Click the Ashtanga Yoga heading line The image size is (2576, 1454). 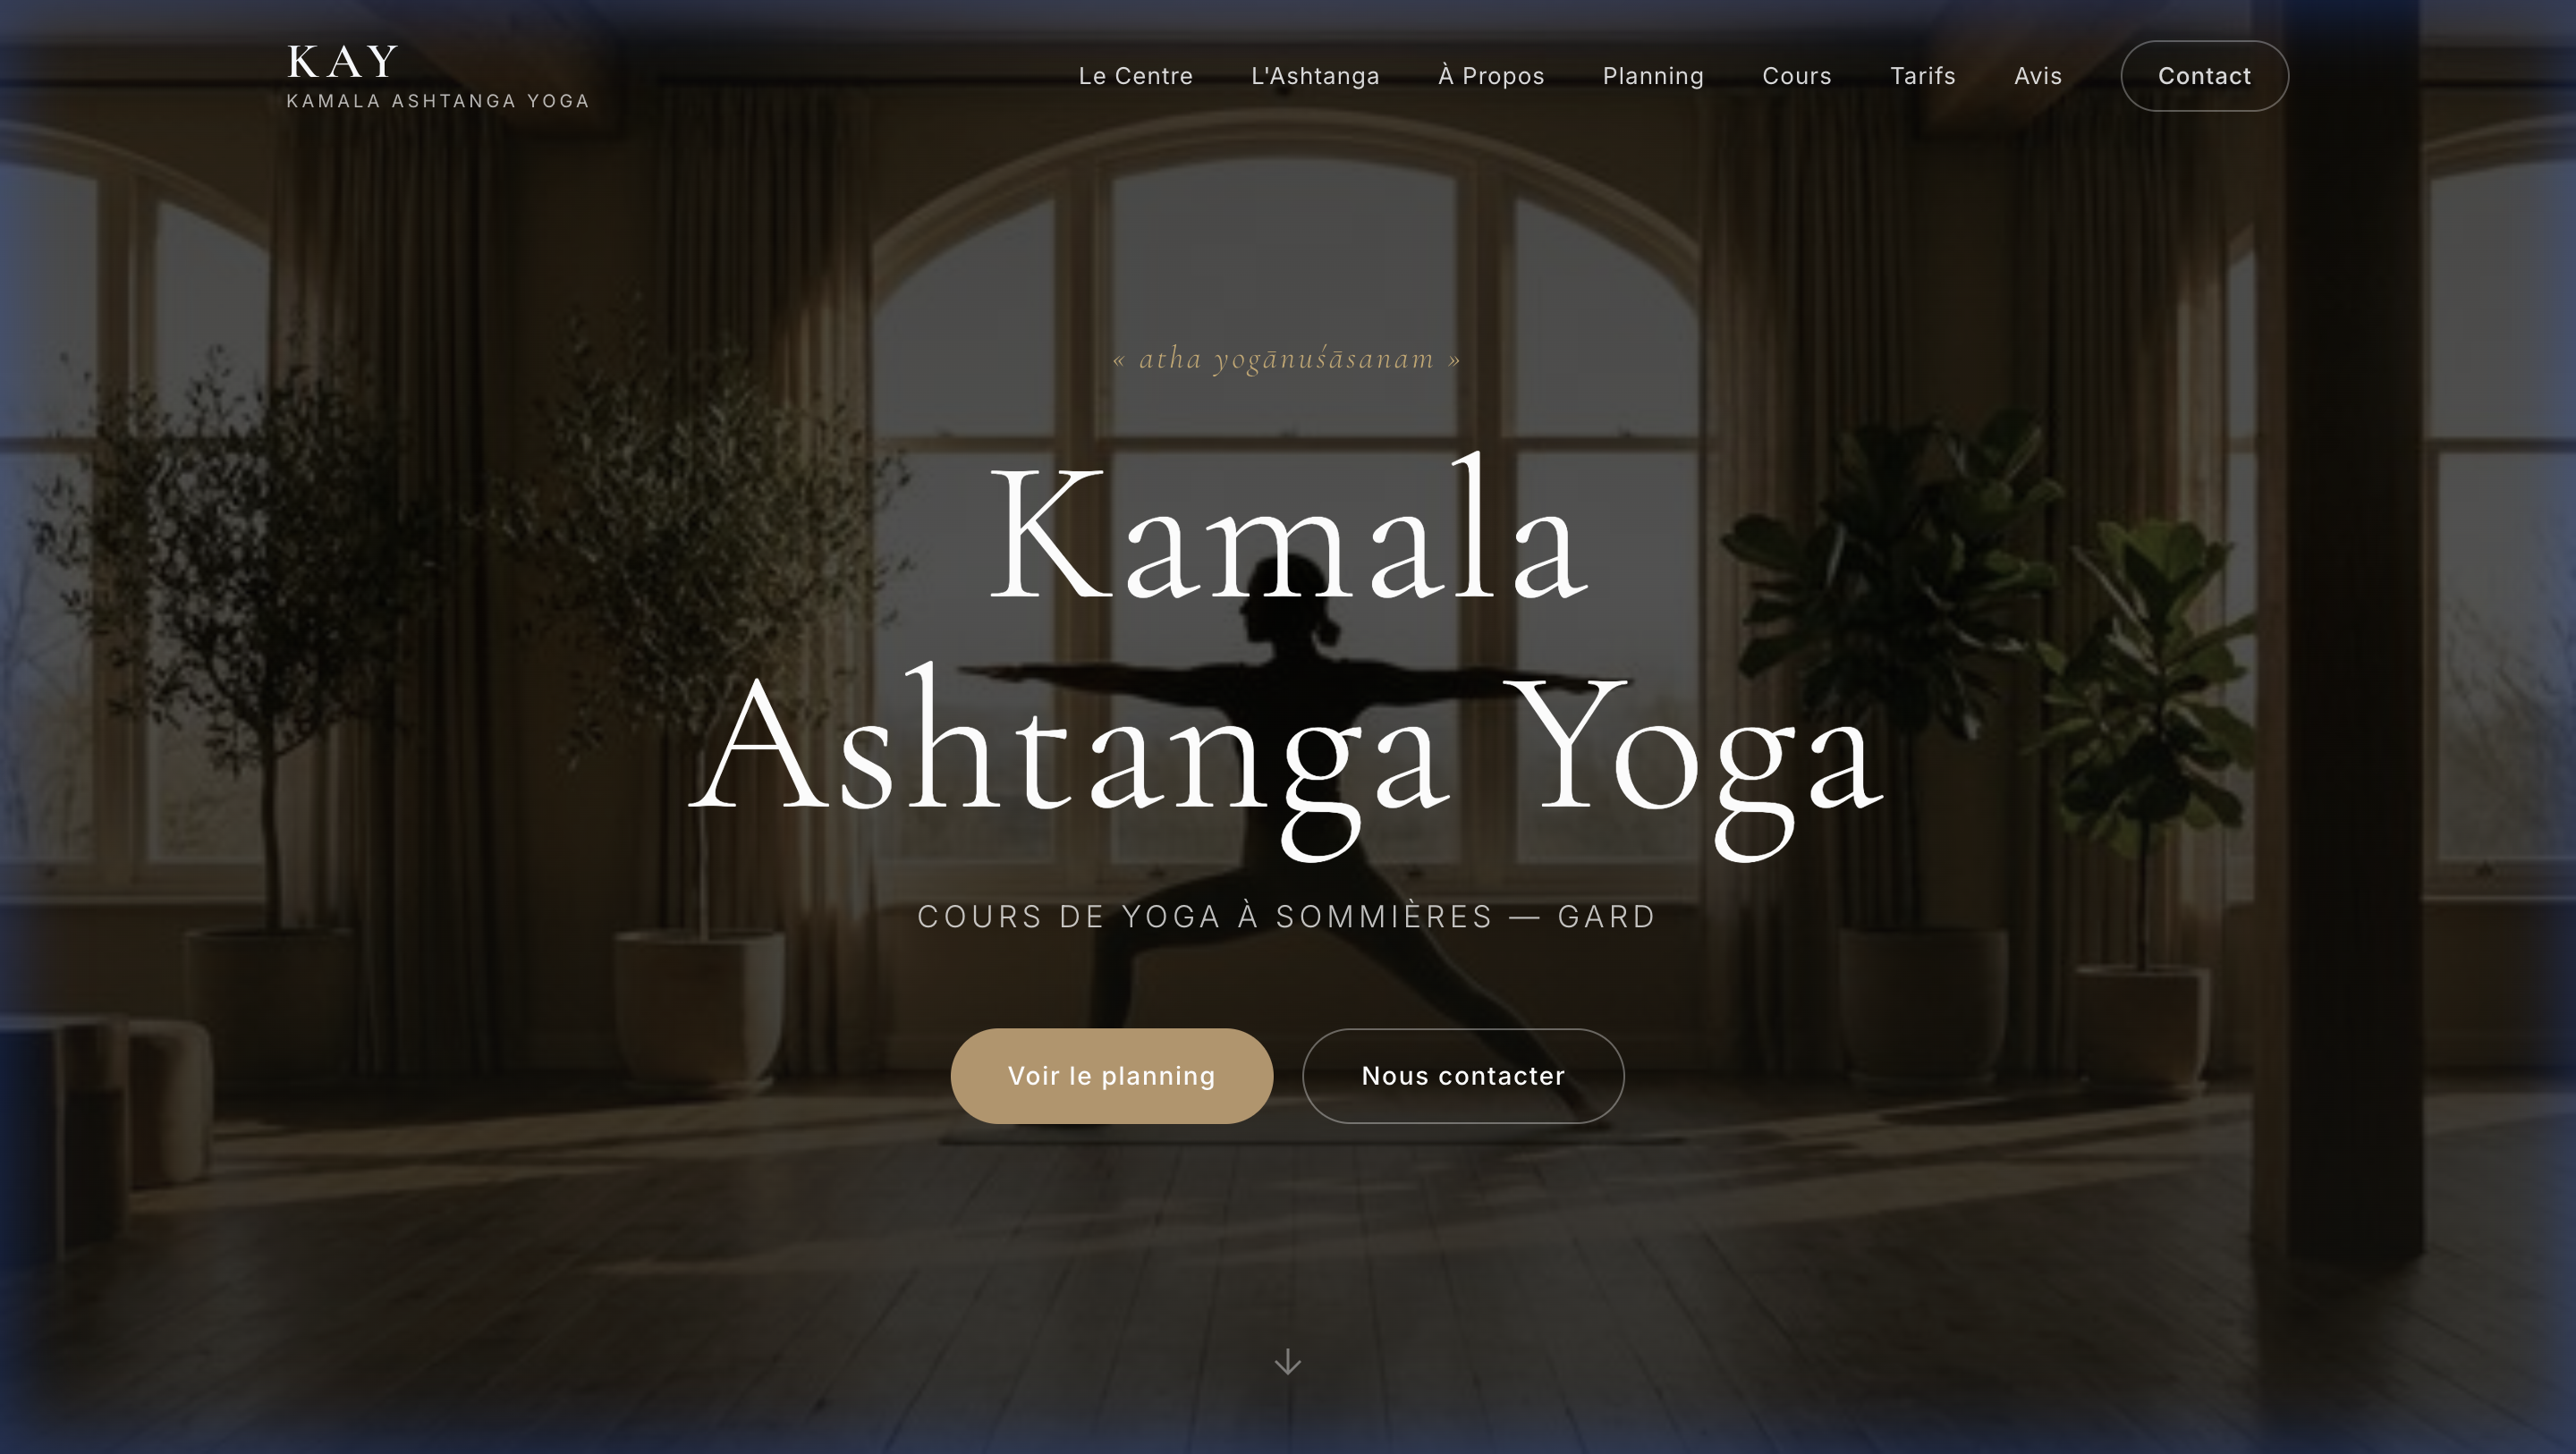1287,755
